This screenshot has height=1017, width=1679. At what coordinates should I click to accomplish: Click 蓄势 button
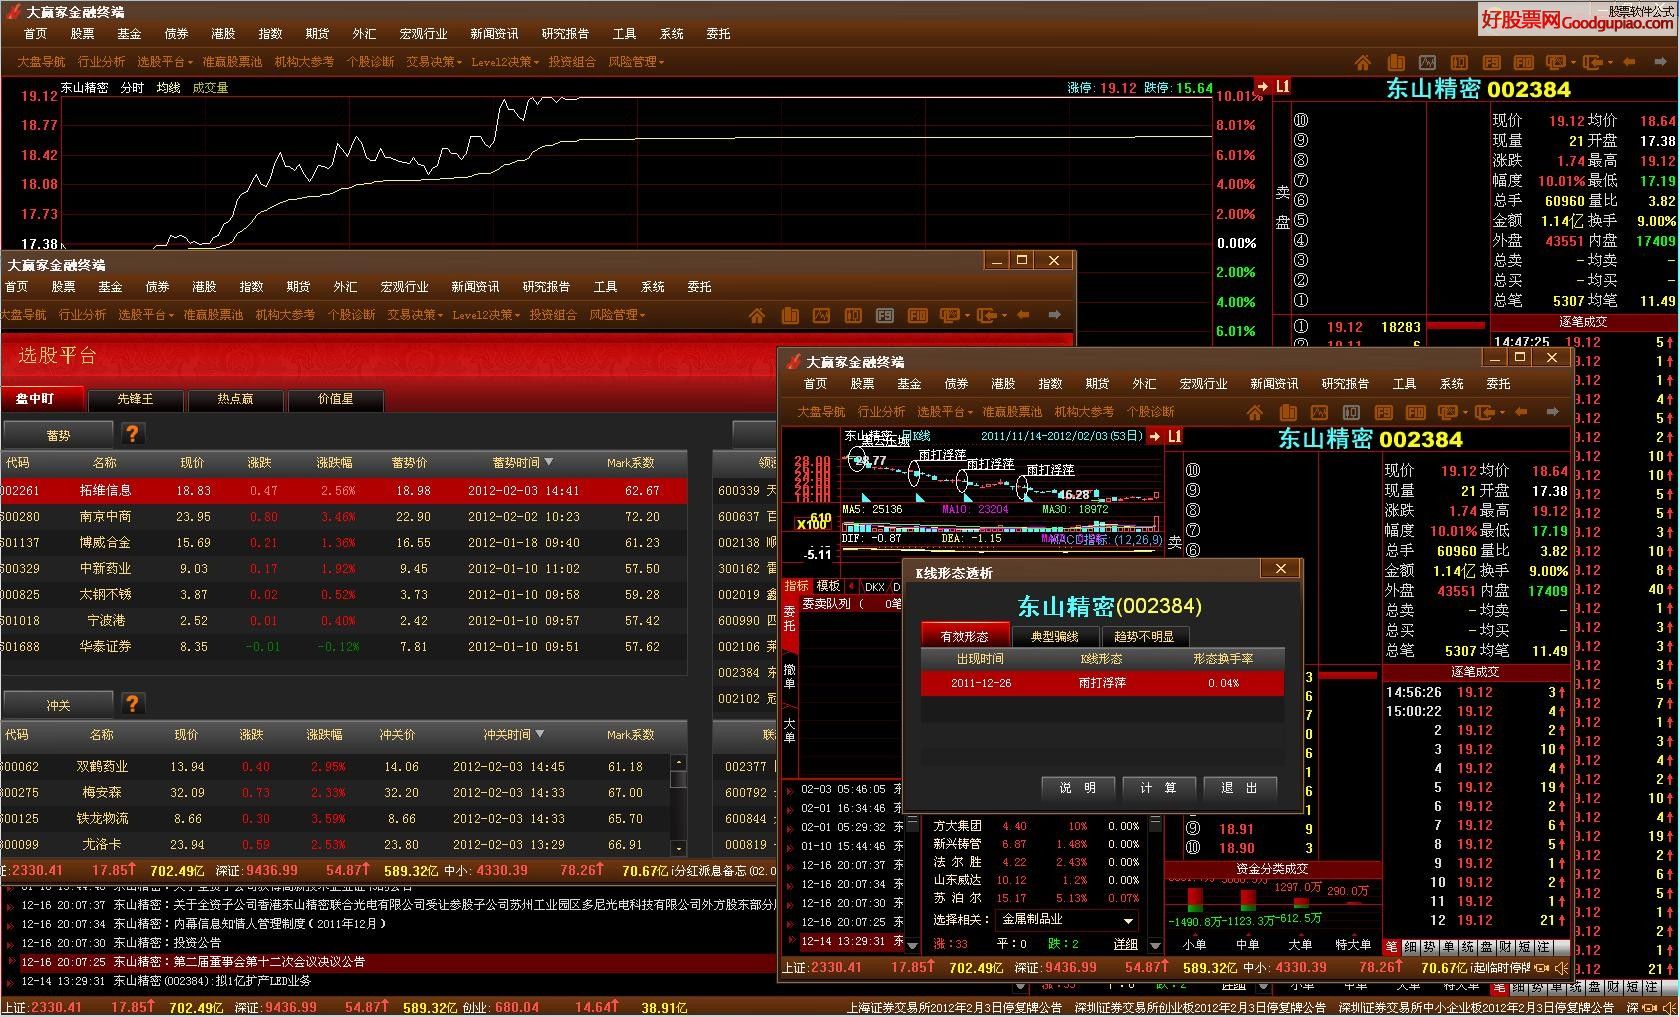(x=58, y=435)
